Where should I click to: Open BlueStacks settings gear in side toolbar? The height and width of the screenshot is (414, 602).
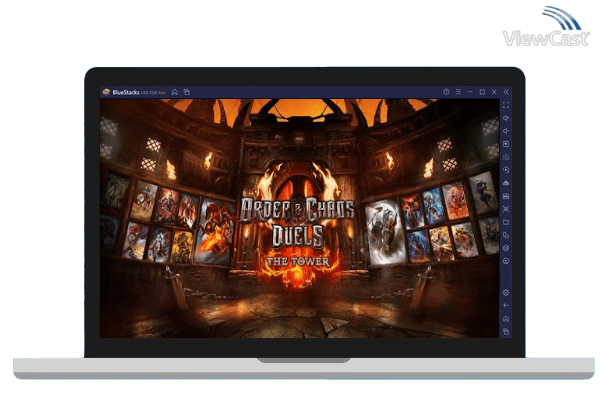point(506,293)
